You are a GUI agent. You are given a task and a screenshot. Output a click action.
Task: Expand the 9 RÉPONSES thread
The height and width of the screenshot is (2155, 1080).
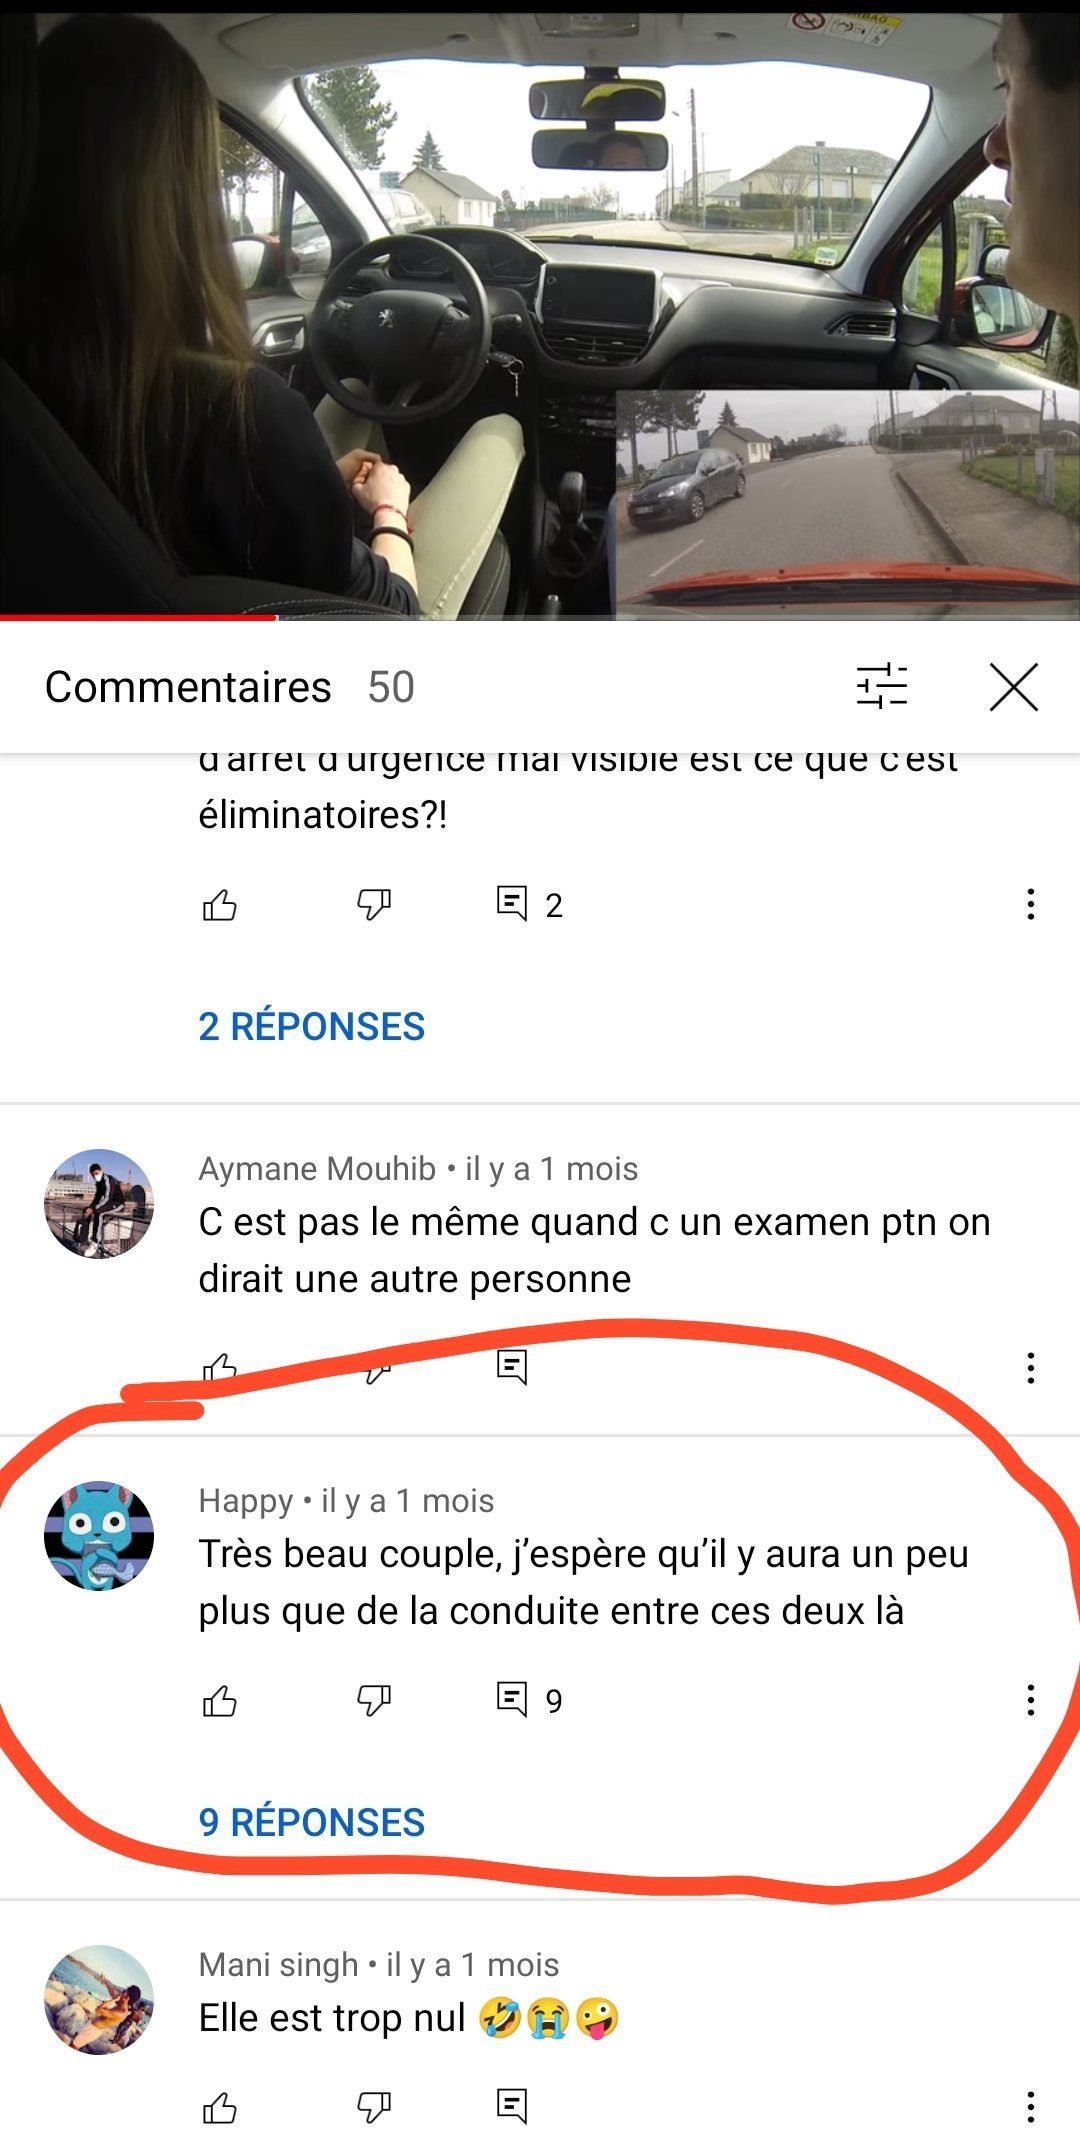312,1822
